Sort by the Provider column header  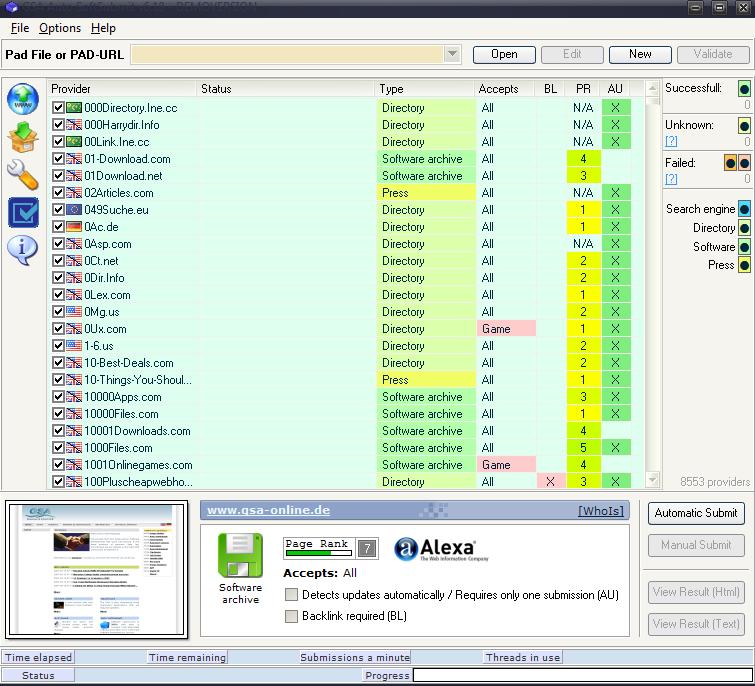tap(122, 89)
